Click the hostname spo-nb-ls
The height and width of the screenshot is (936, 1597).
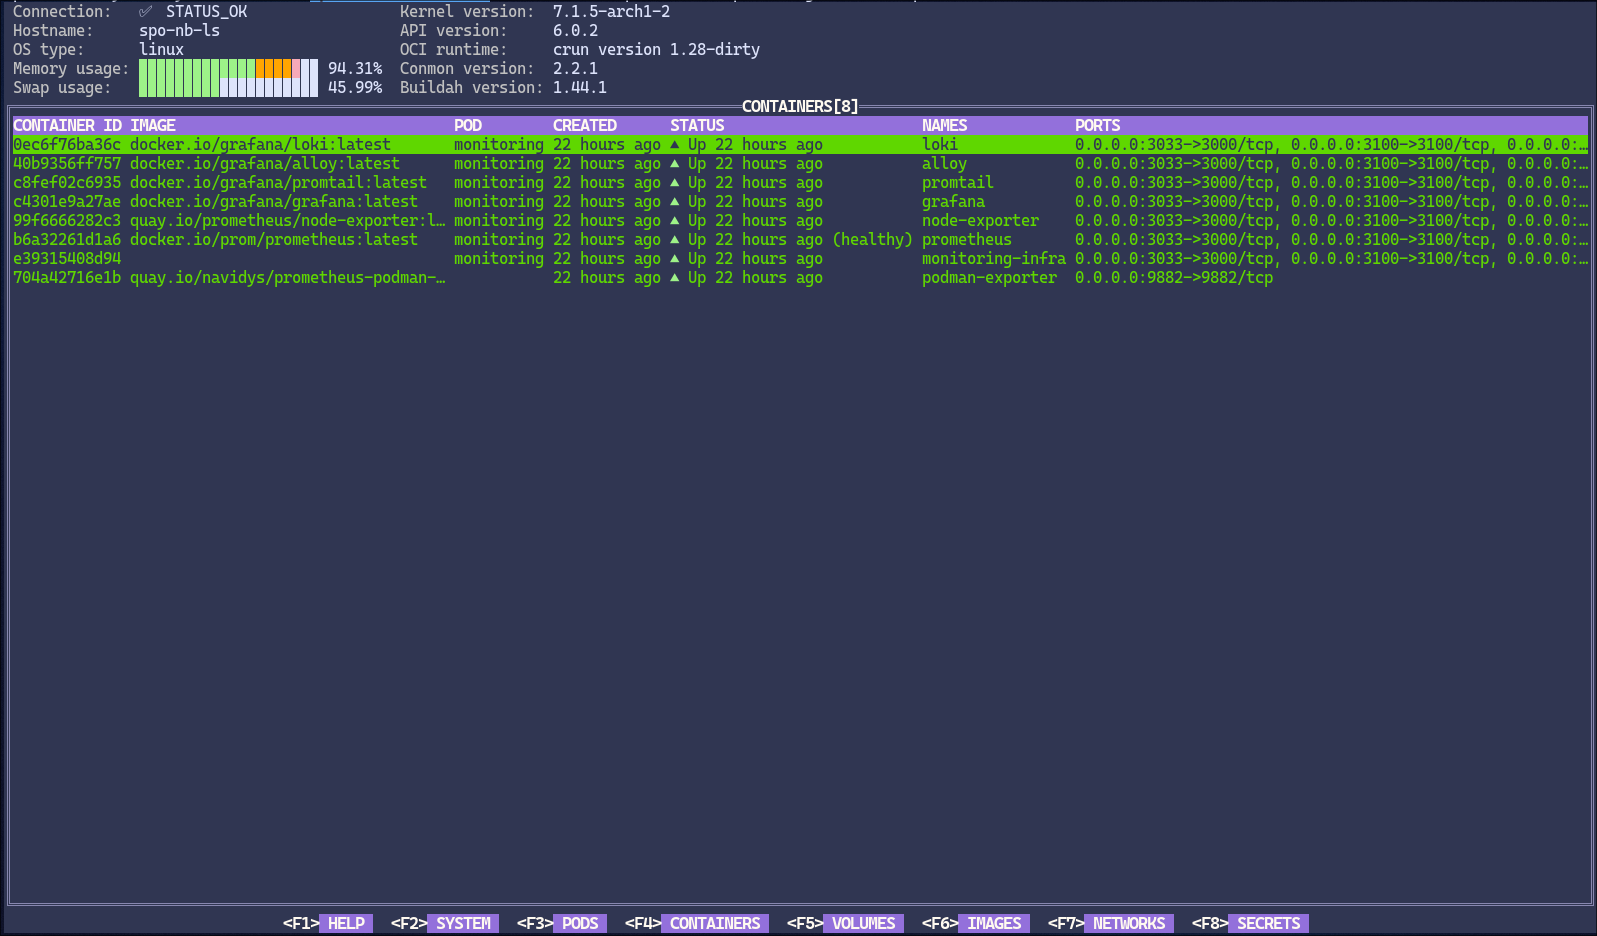pos(179,30)
